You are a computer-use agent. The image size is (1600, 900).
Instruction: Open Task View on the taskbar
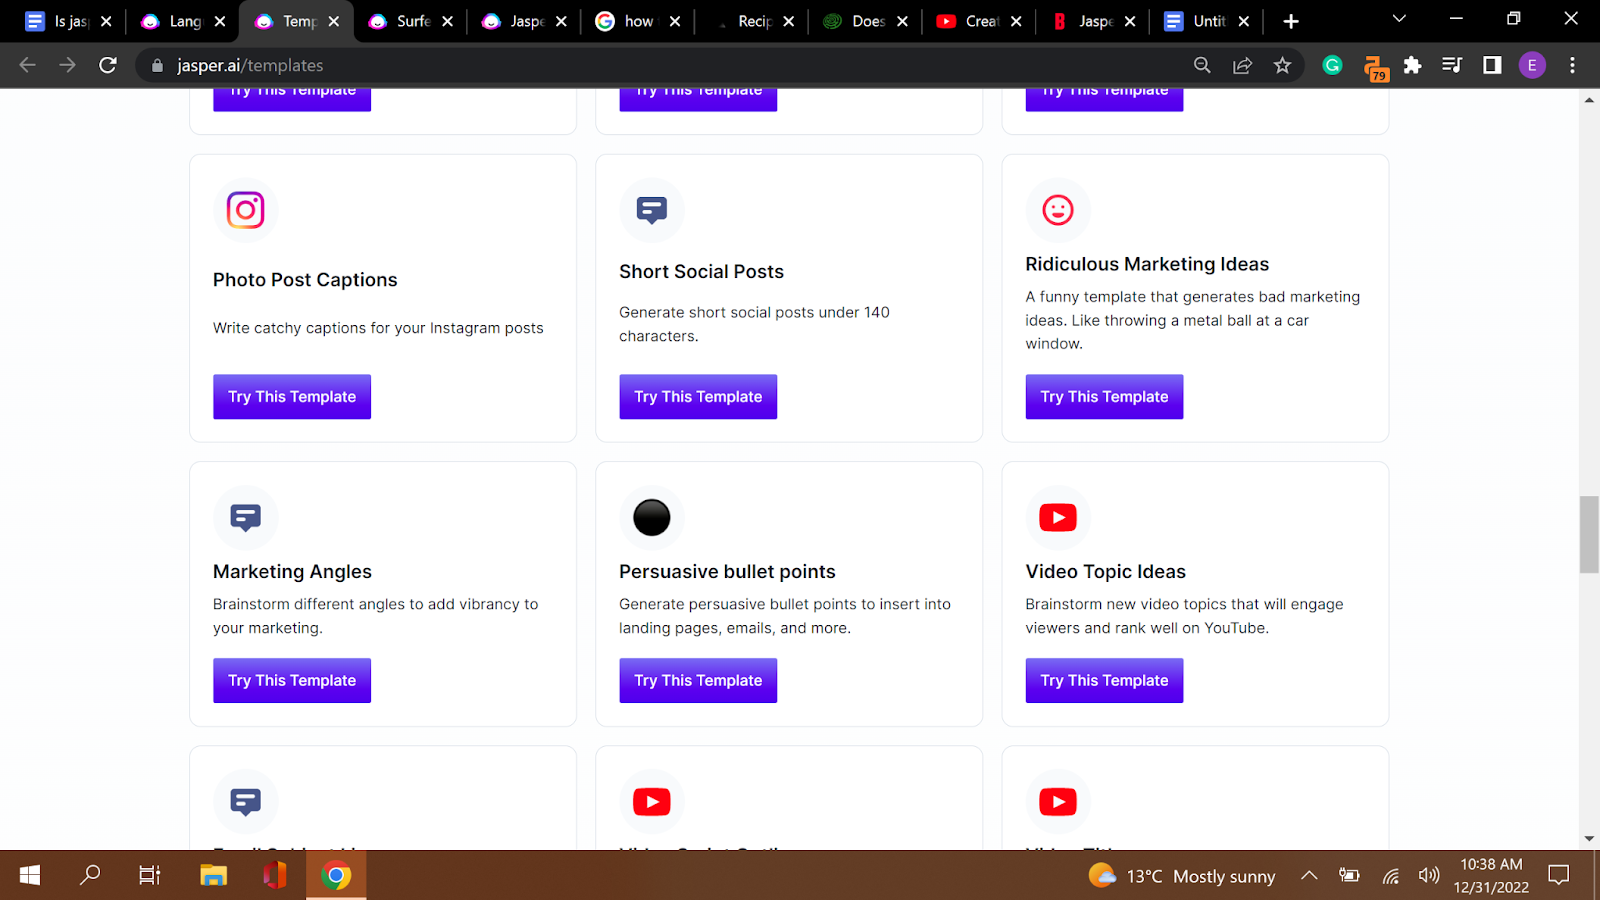pos(150,876)
